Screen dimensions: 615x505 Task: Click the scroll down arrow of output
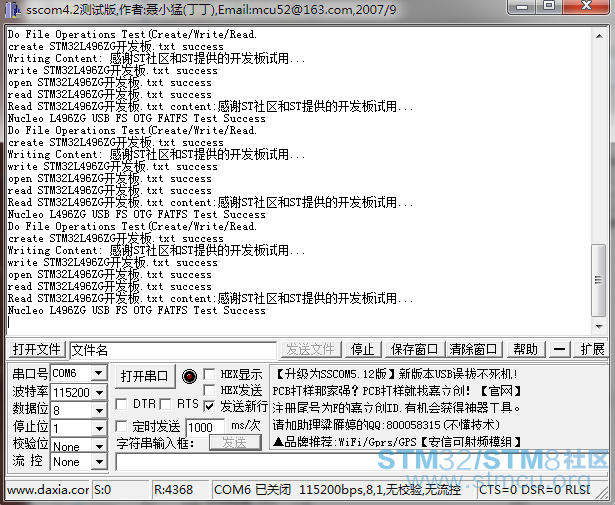[x=599, y=326]
